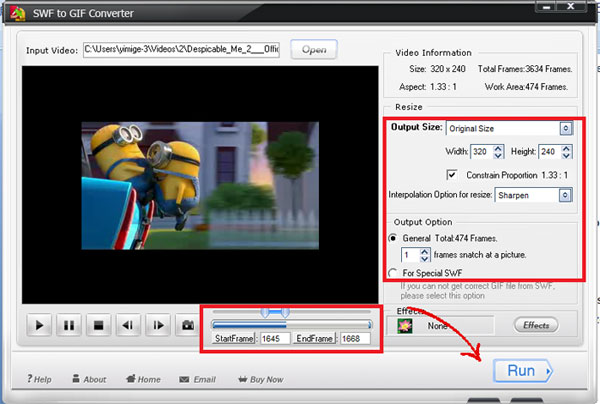600x404 pixels.
Task: Go to the Home link
Action: tap(143, 379)
